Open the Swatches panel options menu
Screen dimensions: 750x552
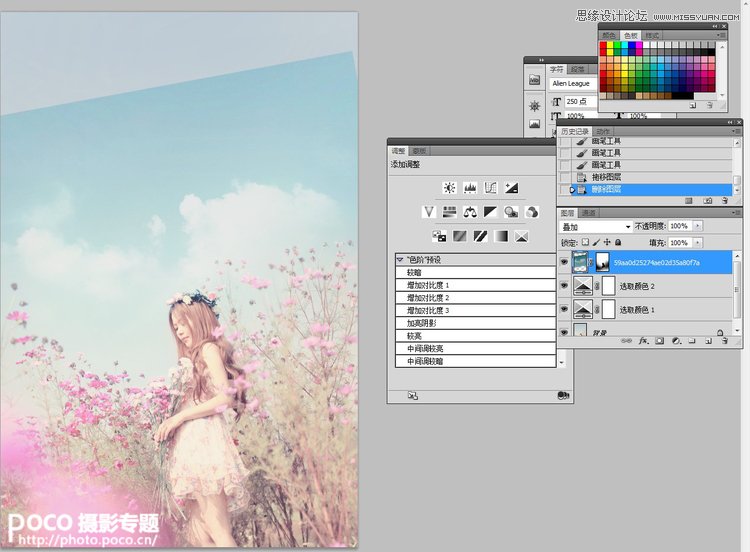(721, 35)
